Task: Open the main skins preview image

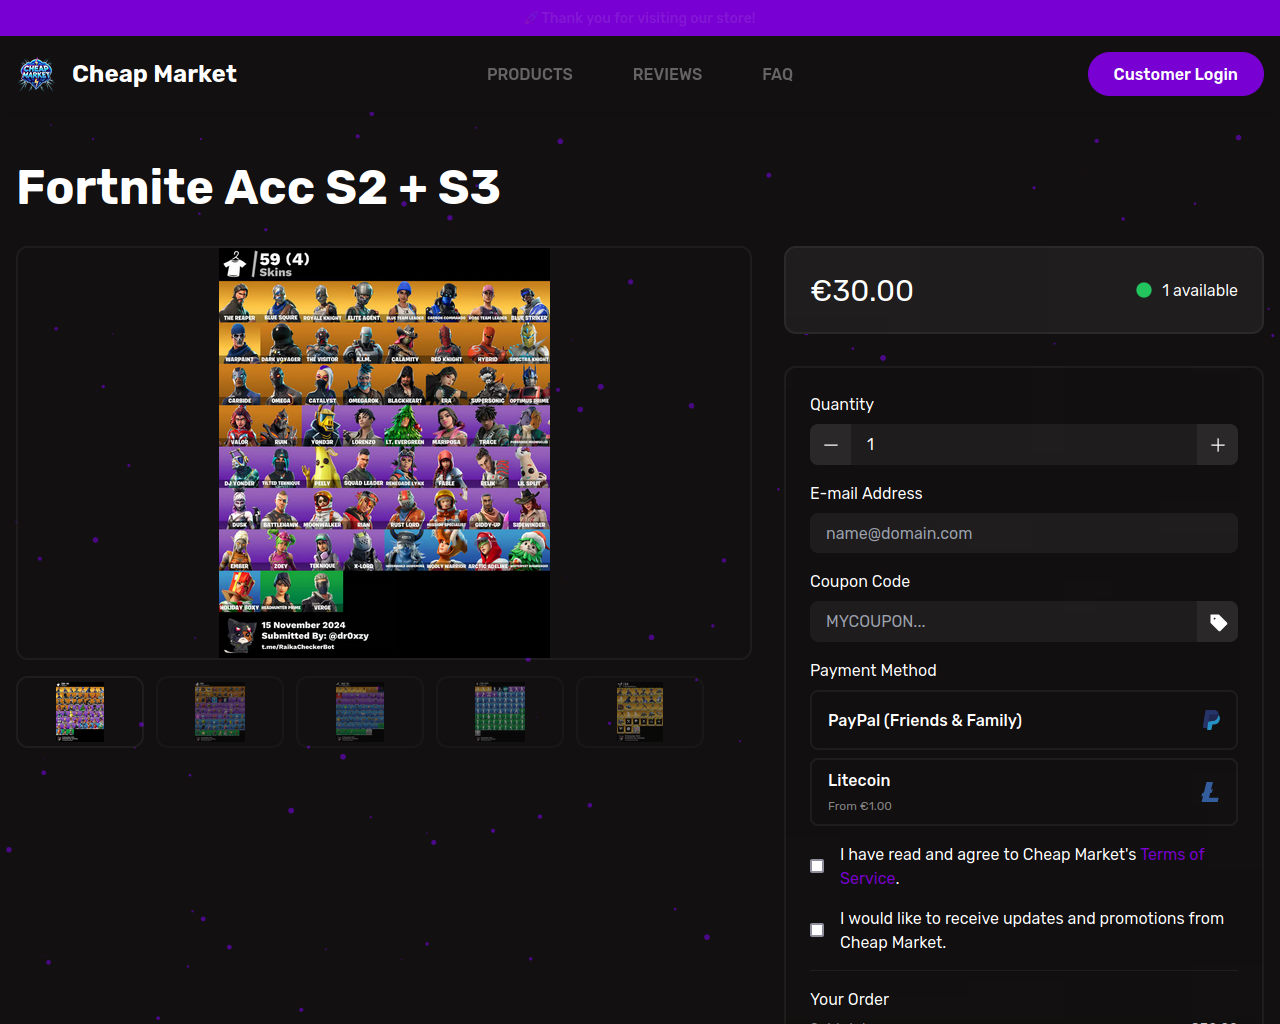Action: click(x=384, y=453)
